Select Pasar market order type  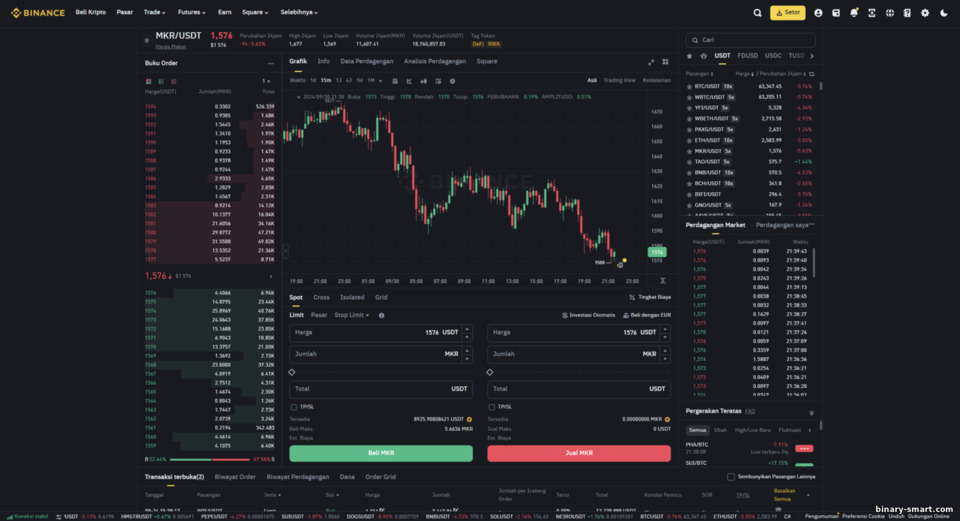pos(319,315)
